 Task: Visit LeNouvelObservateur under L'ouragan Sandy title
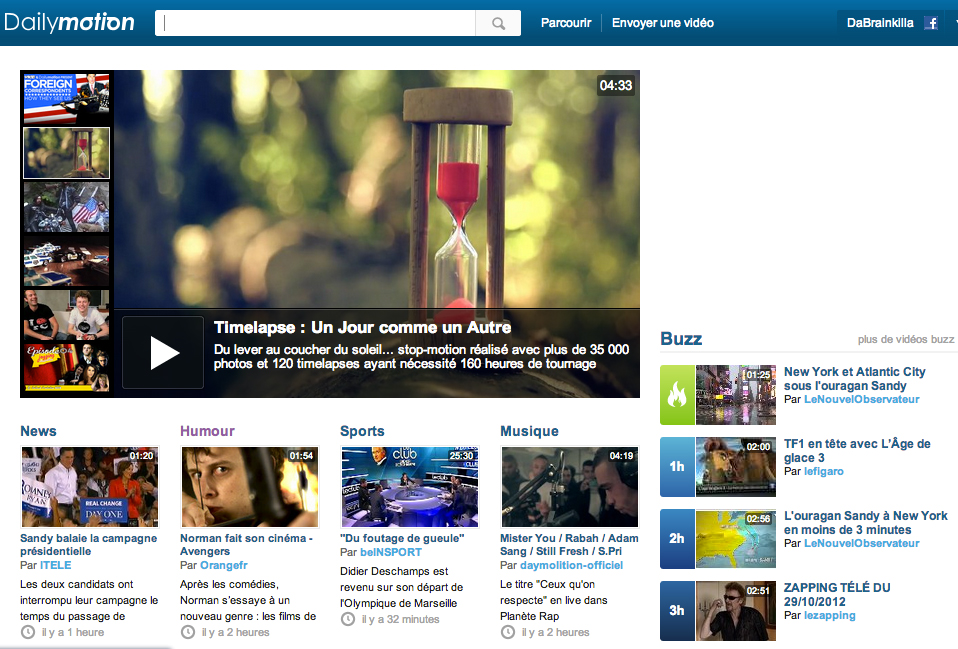(x=861, y=544)
